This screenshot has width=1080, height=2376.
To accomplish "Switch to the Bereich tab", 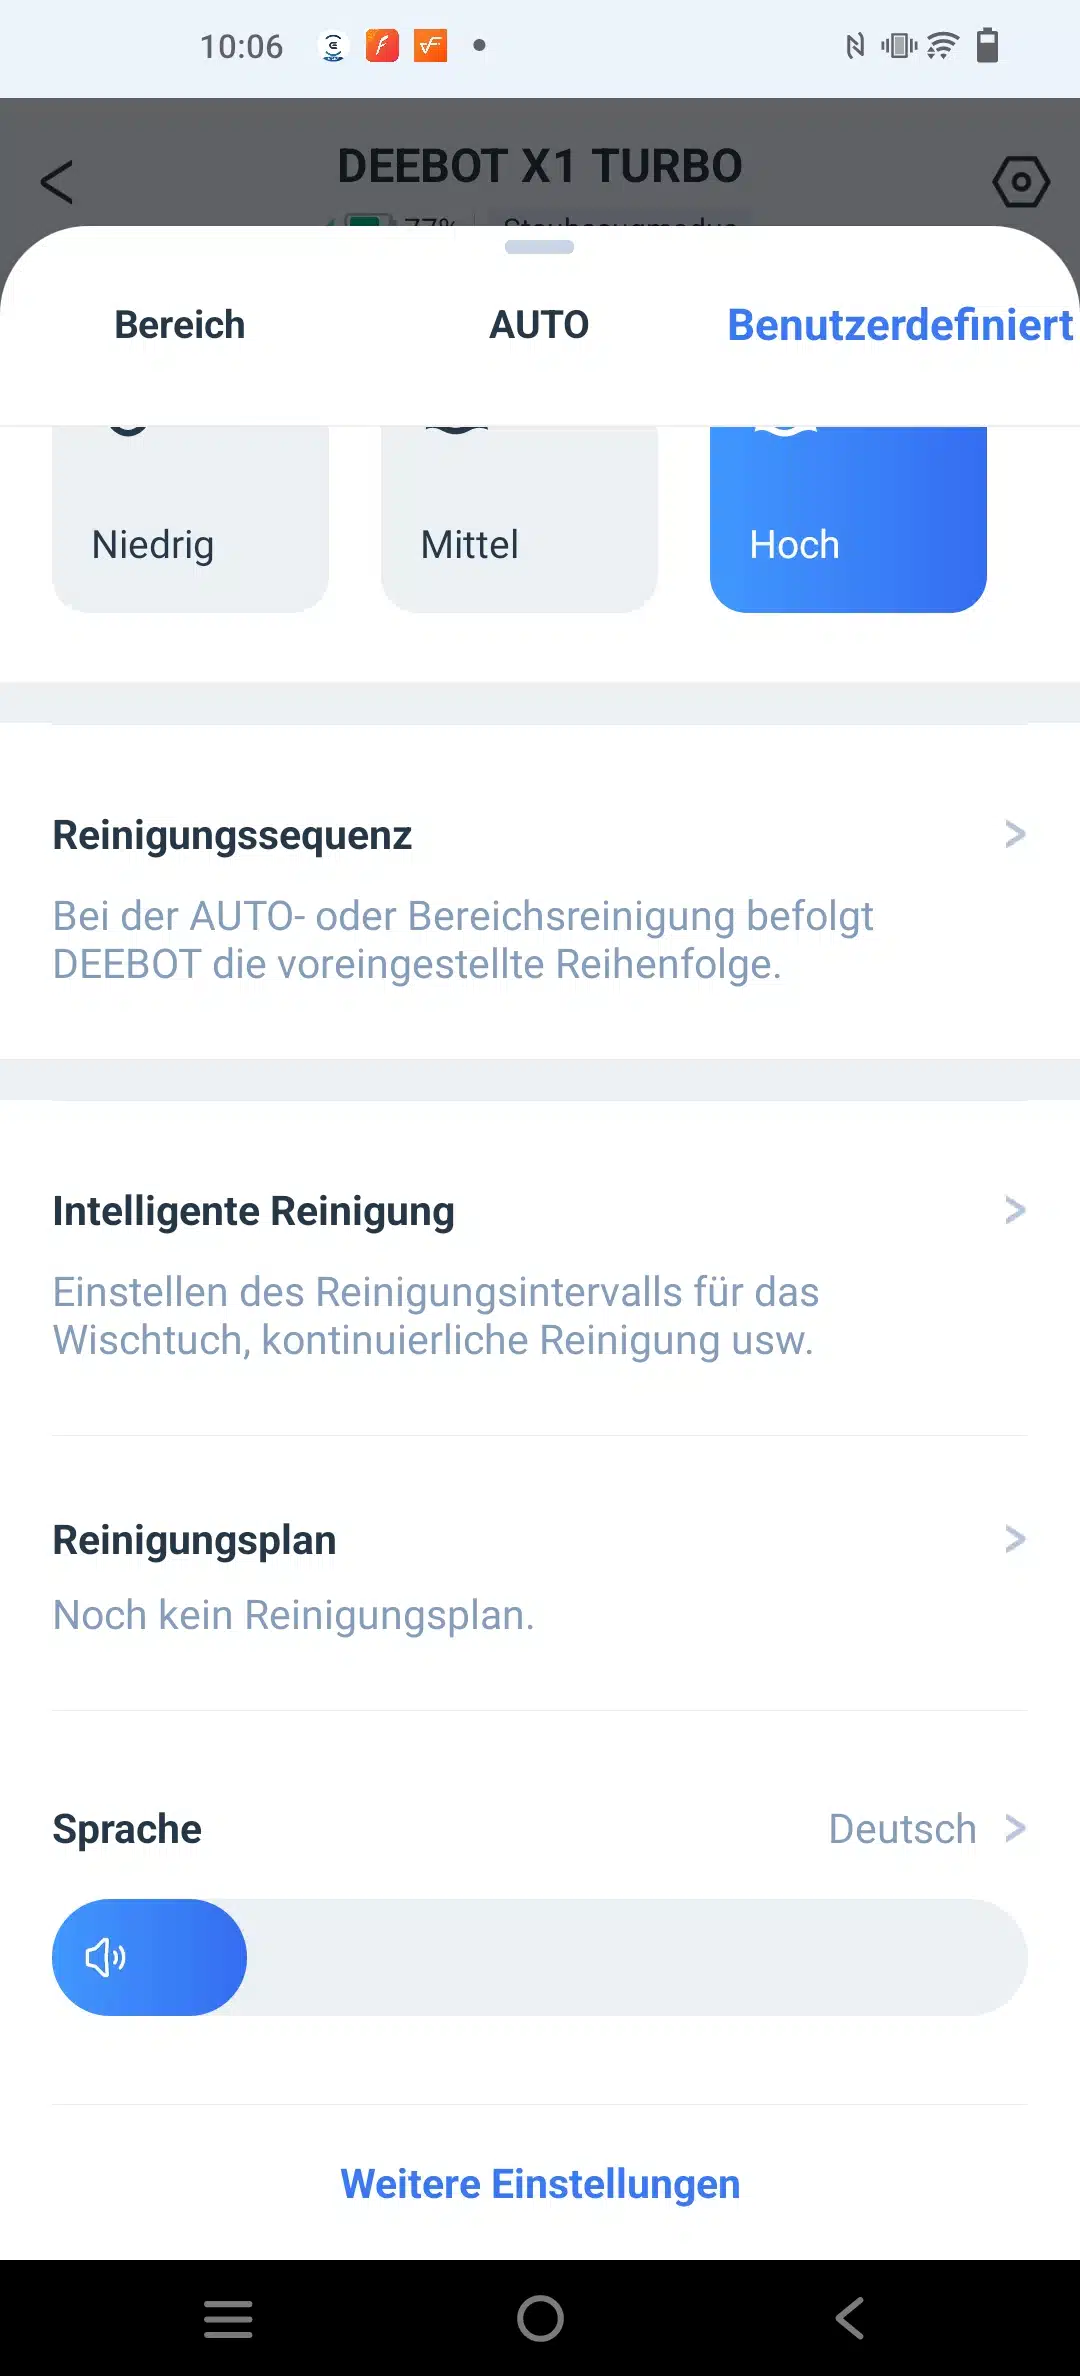I will pos(180,325).
